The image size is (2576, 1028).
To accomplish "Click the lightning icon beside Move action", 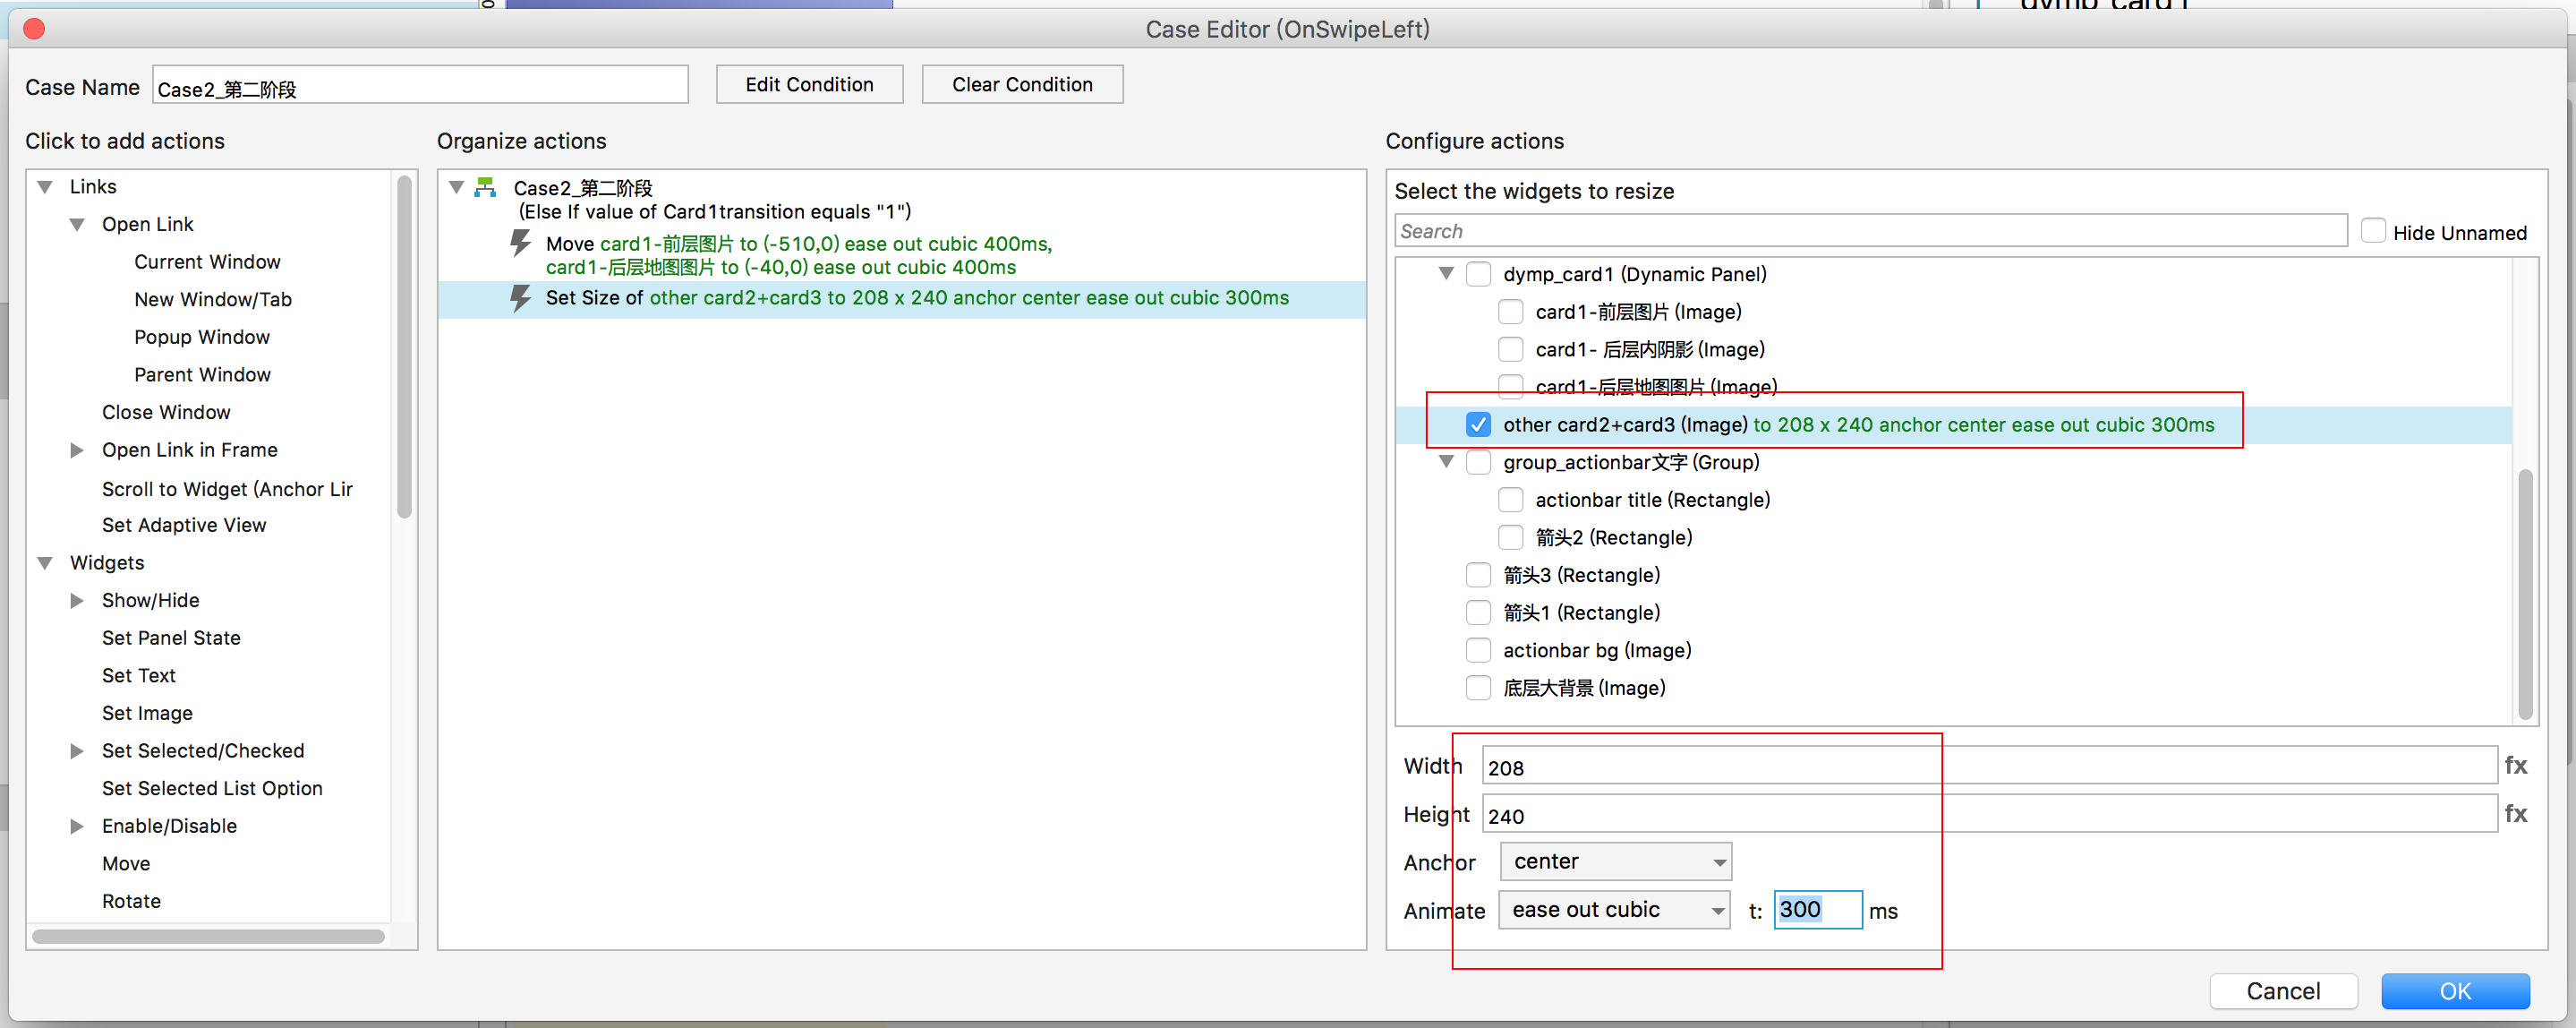I will (x=520, y=243).
